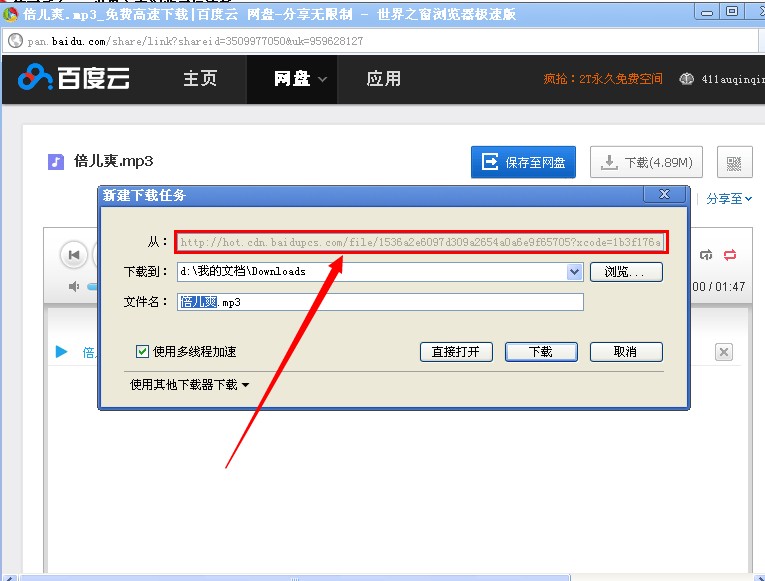Click the play mode icon beside repeat

[706, 255]
